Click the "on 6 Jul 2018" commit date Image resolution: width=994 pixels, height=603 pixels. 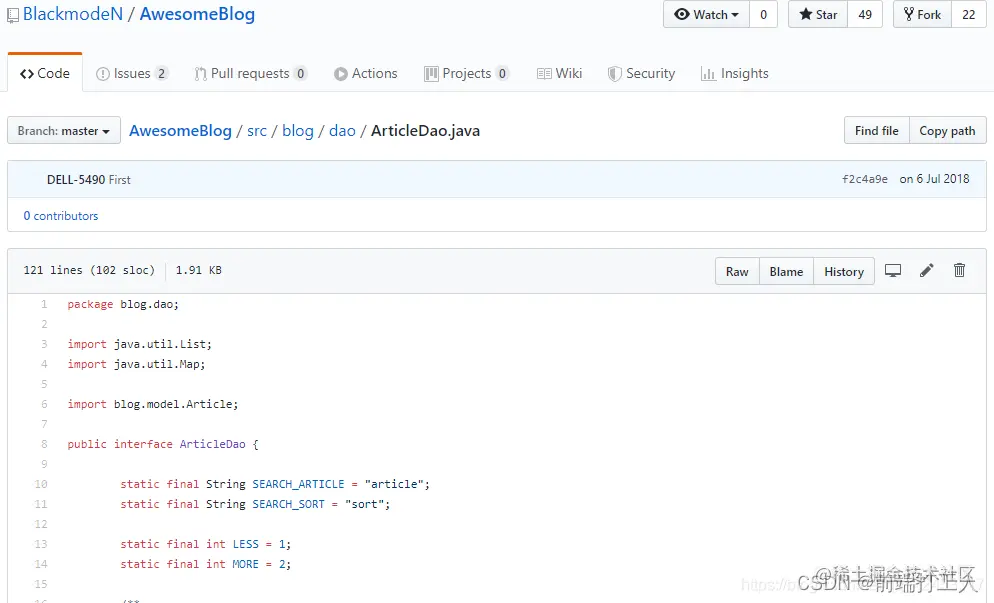pyautogui.click(x=934, y=179)
